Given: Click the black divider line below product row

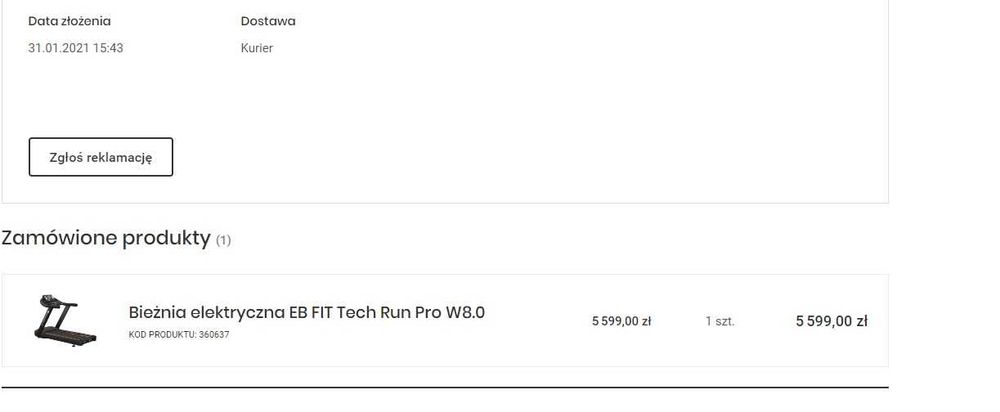Looking at the screenshot, I should (444, 387).
